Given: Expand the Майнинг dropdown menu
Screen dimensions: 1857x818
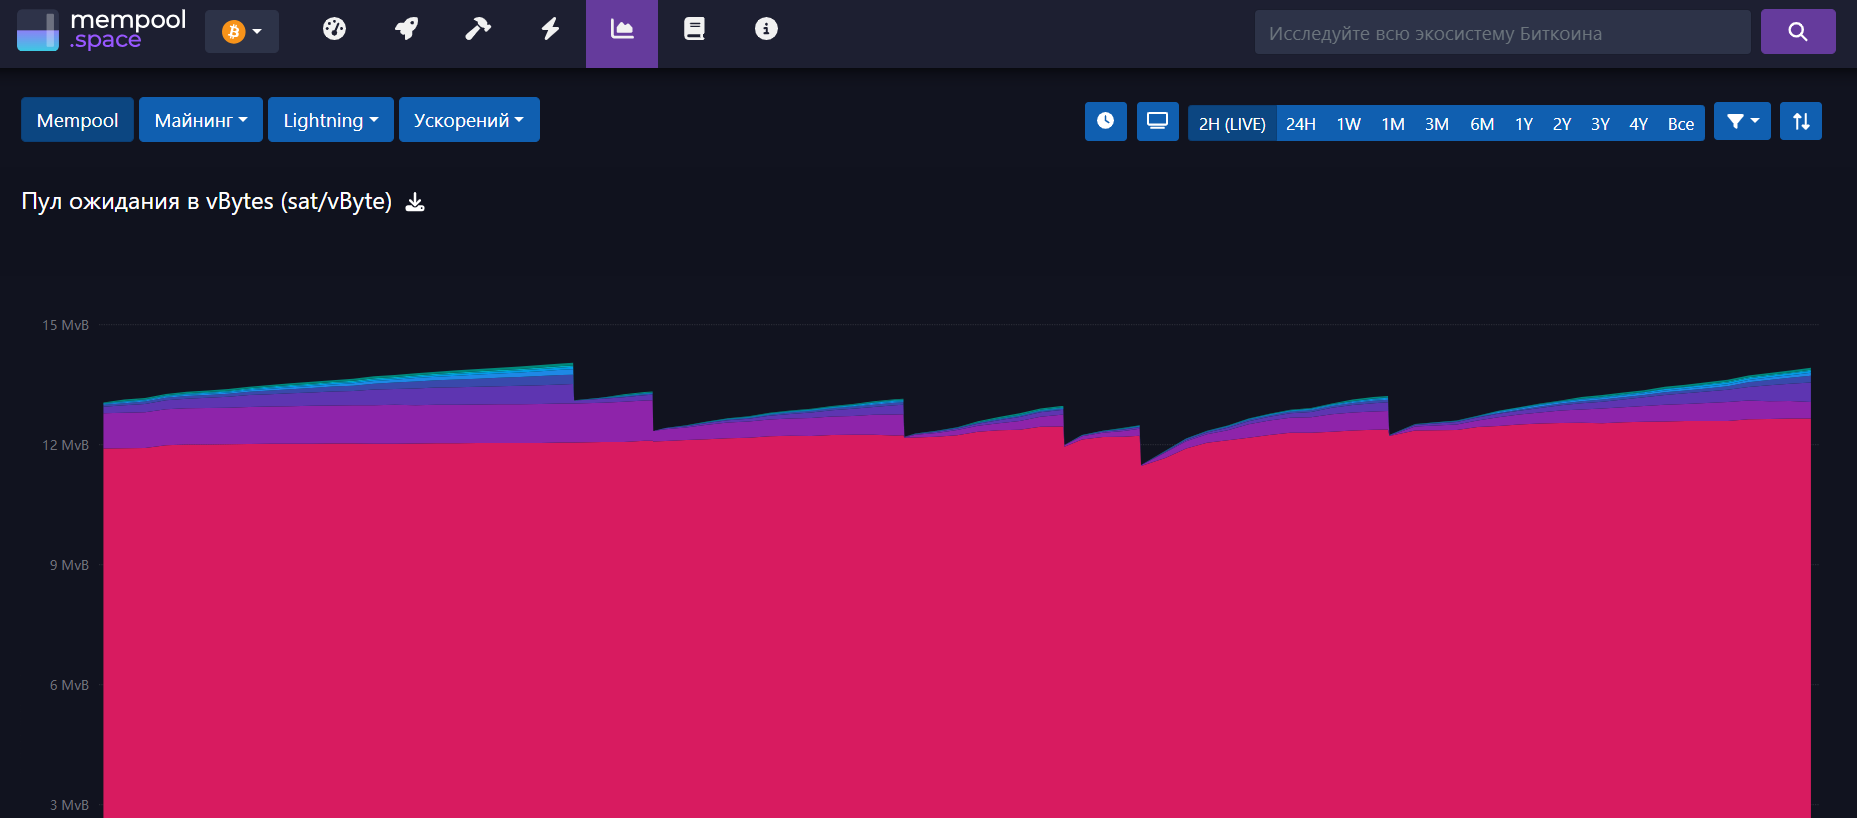Looking at the screenshot, I should 201,120.
